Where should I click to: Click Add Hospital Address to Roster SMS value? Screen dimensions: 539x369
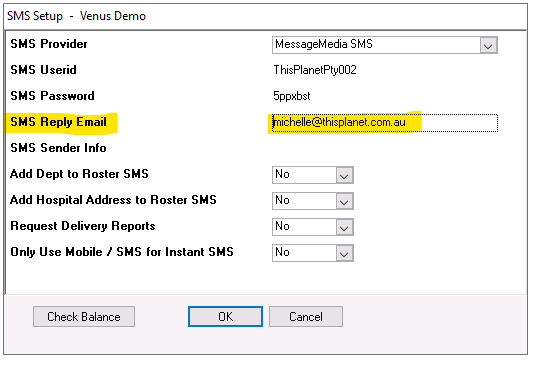(304, 201)
